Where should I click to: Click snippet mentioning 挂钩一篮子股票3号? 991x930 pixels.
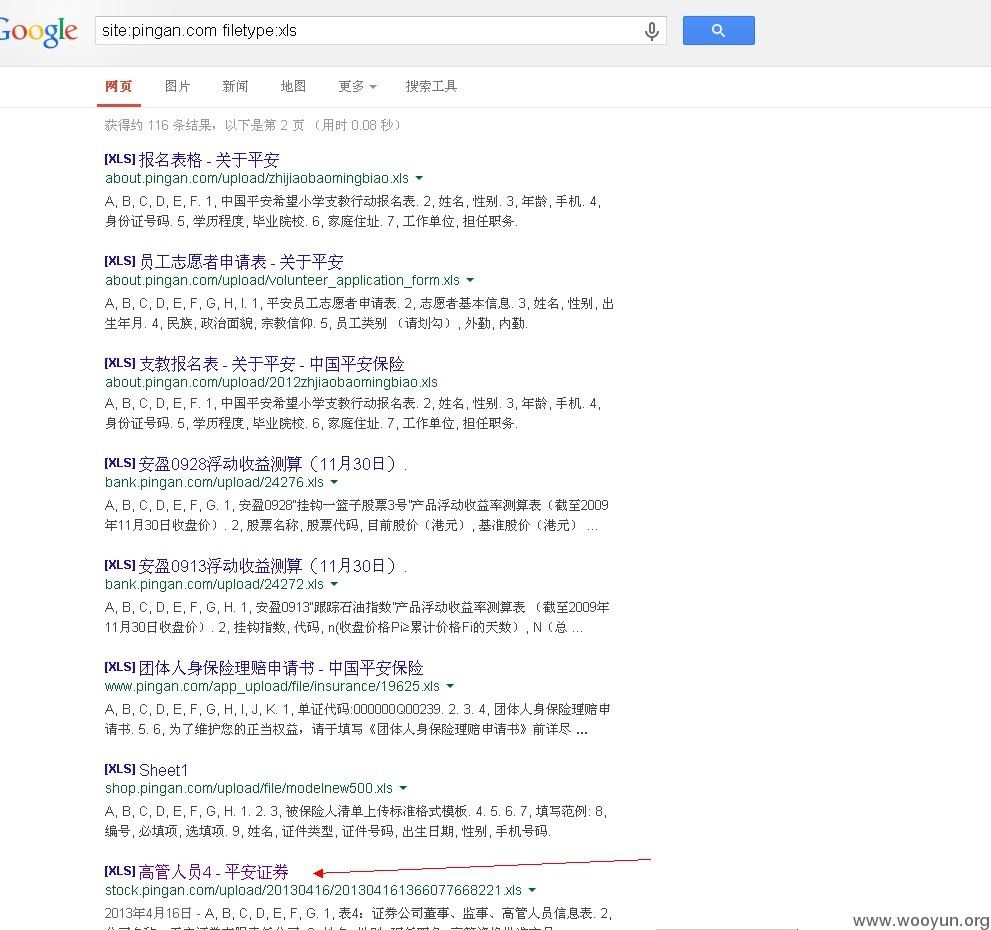(356, 515)
